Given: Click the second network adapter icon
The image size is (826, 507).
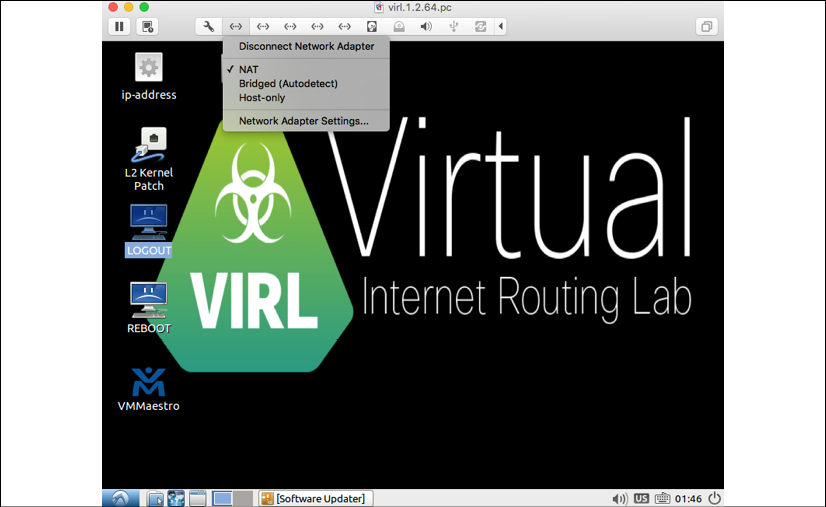Looking at the screenshot, I should pyautogui.click(x=263, y=26).
